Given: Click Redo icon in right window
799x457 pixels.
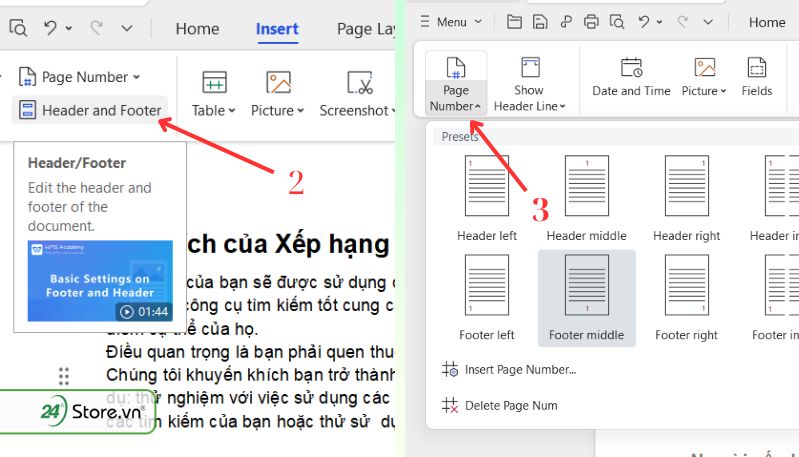Looking at the screenshot, I should (x=682, y=21).
